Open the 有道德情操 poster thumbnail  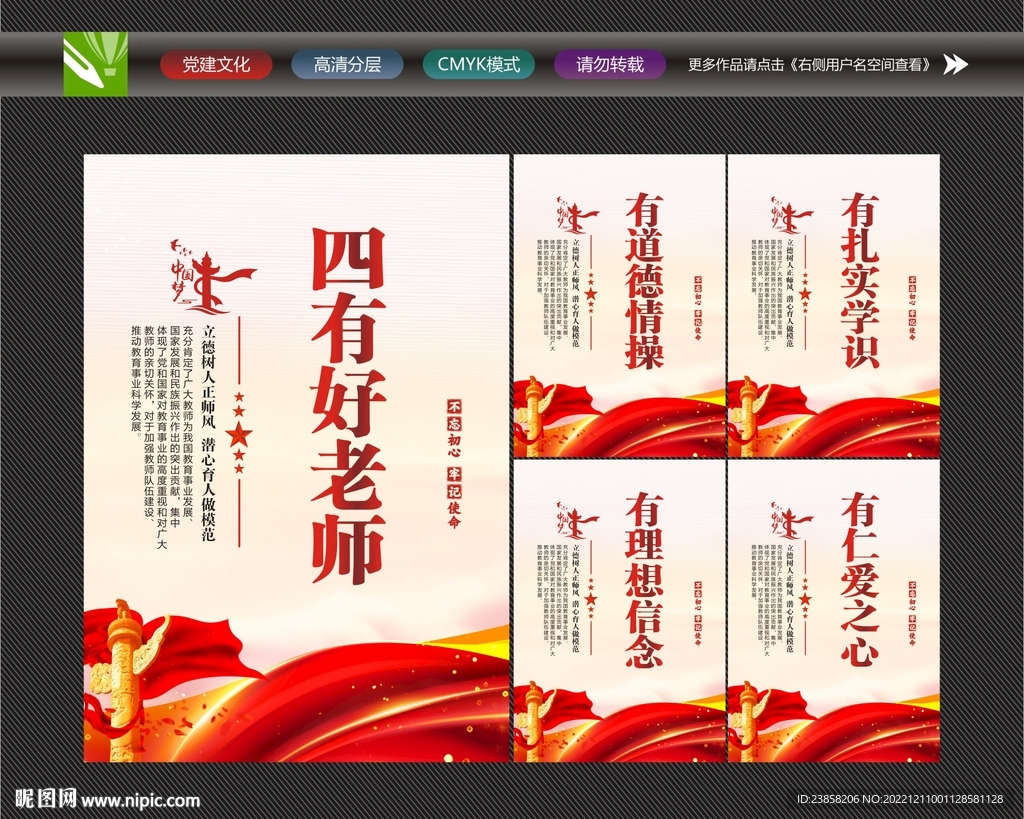tap(619, 306)
